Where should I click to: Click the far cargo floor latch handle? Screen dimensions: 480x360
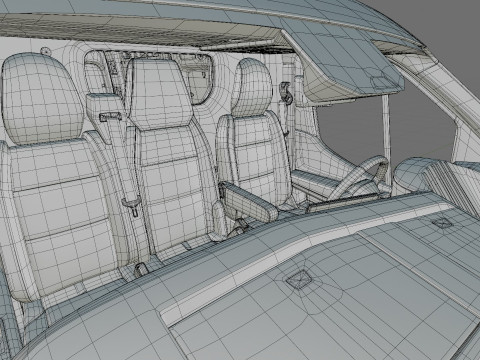[442, 223]
